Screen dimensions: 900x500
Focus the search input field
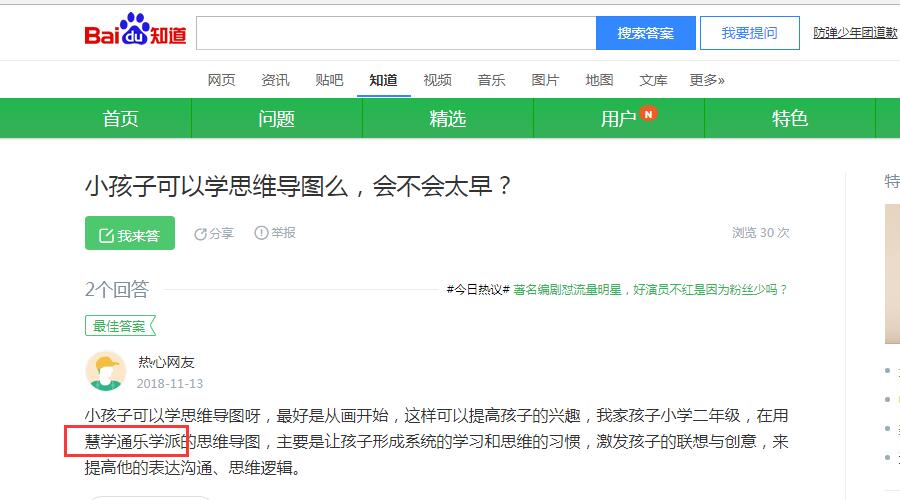(x=396, y=33)
